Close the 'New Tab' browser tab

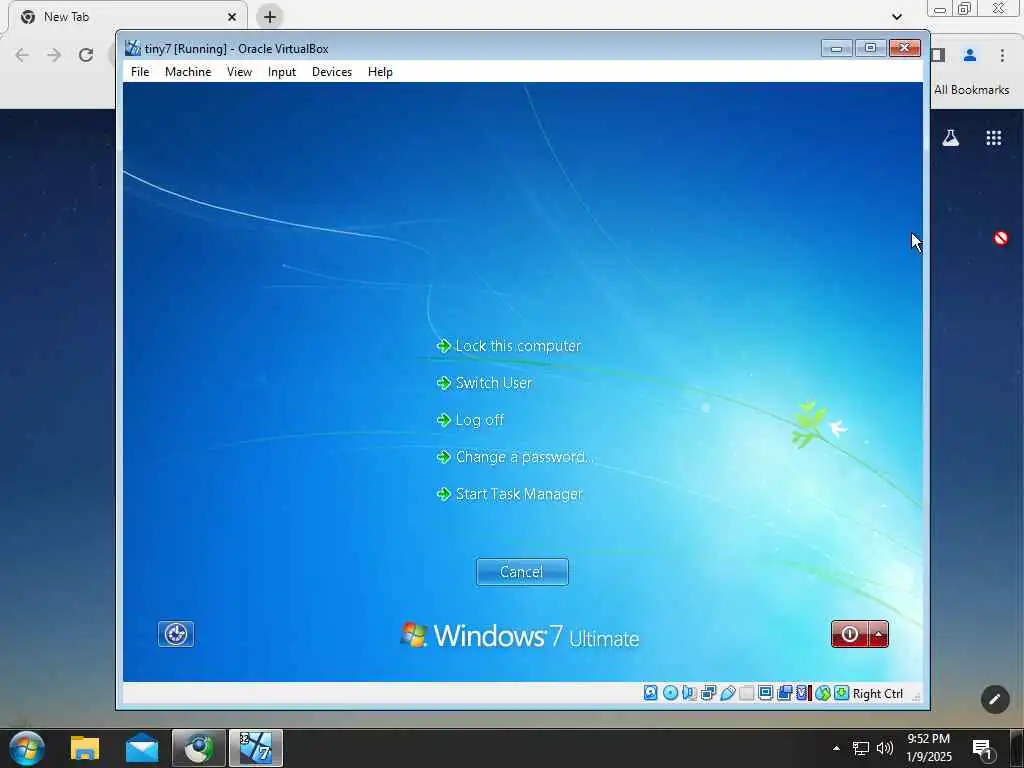pyautogui.click(x=232, y=17)
